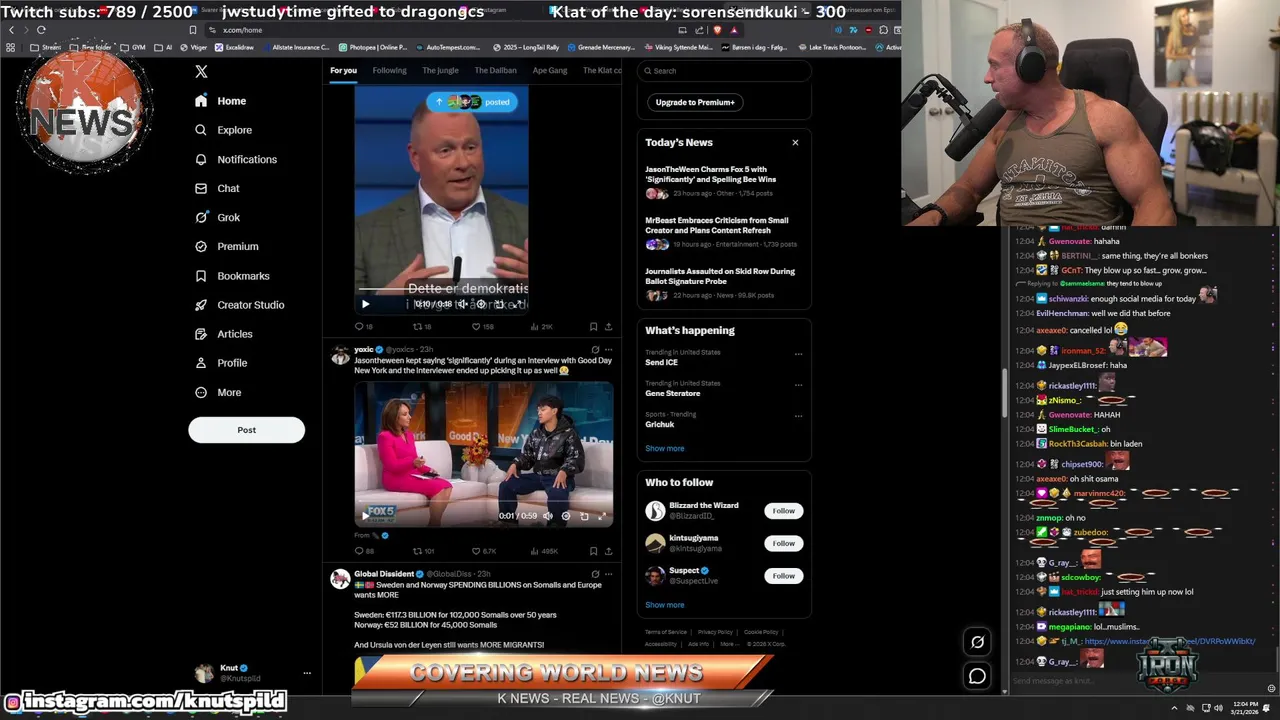Open Bookmarks in the sidebar
The height and width of the screenshot is (720, 1280).
(232, 276)
